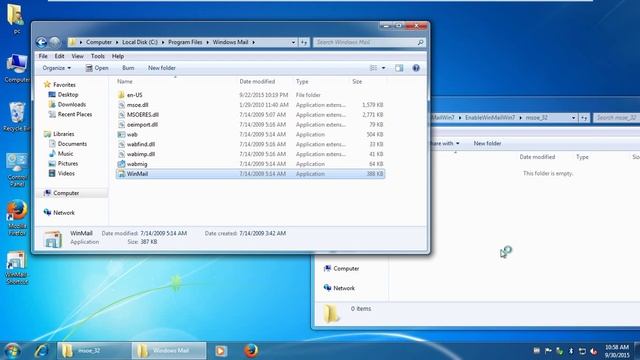
Task: Switch to msoe_32 taskbar window
Action: click(x=93, y=351)
